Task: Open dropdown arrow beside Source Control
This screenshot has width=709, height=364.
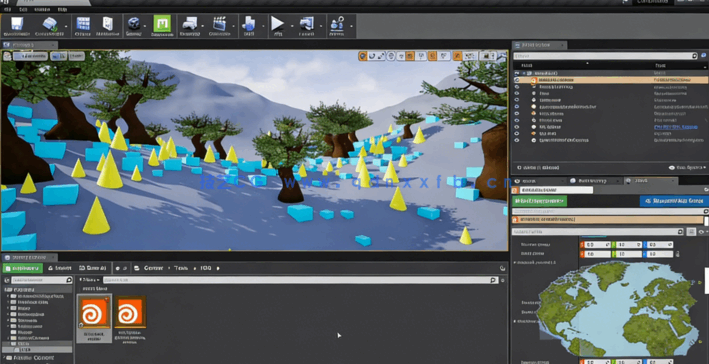Action: pos(66,26)
